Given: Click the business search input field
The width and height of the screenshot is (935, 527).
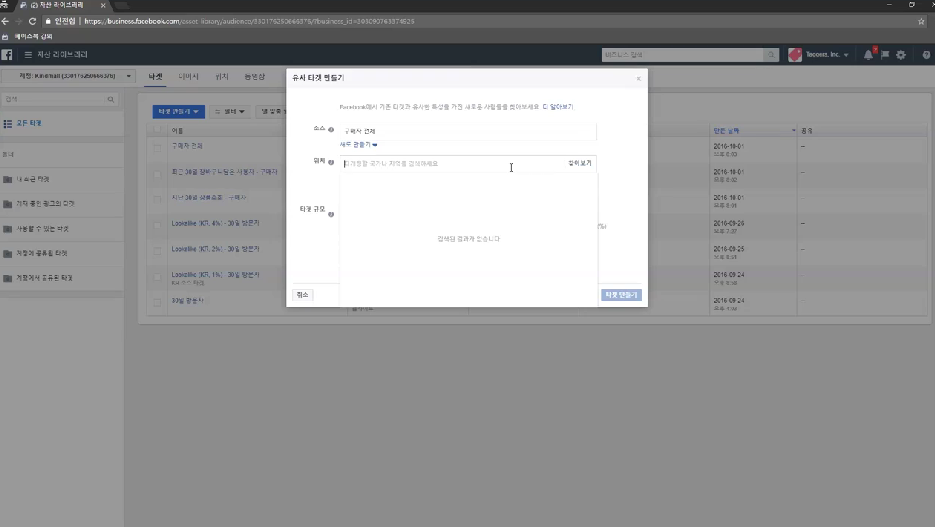Looking at the screenshot, I should [x=682, y=55].
